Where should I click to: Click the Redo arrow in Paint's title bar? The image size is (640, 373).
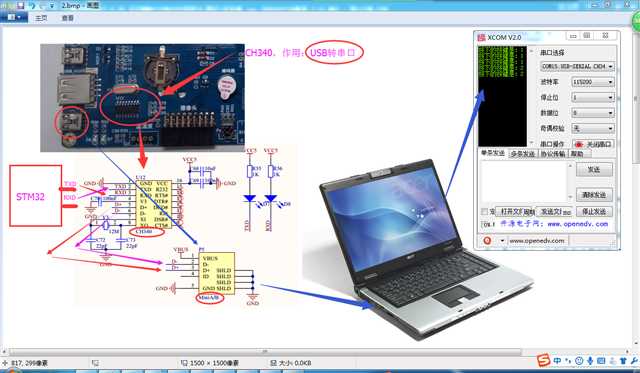(x=43, y=5)
